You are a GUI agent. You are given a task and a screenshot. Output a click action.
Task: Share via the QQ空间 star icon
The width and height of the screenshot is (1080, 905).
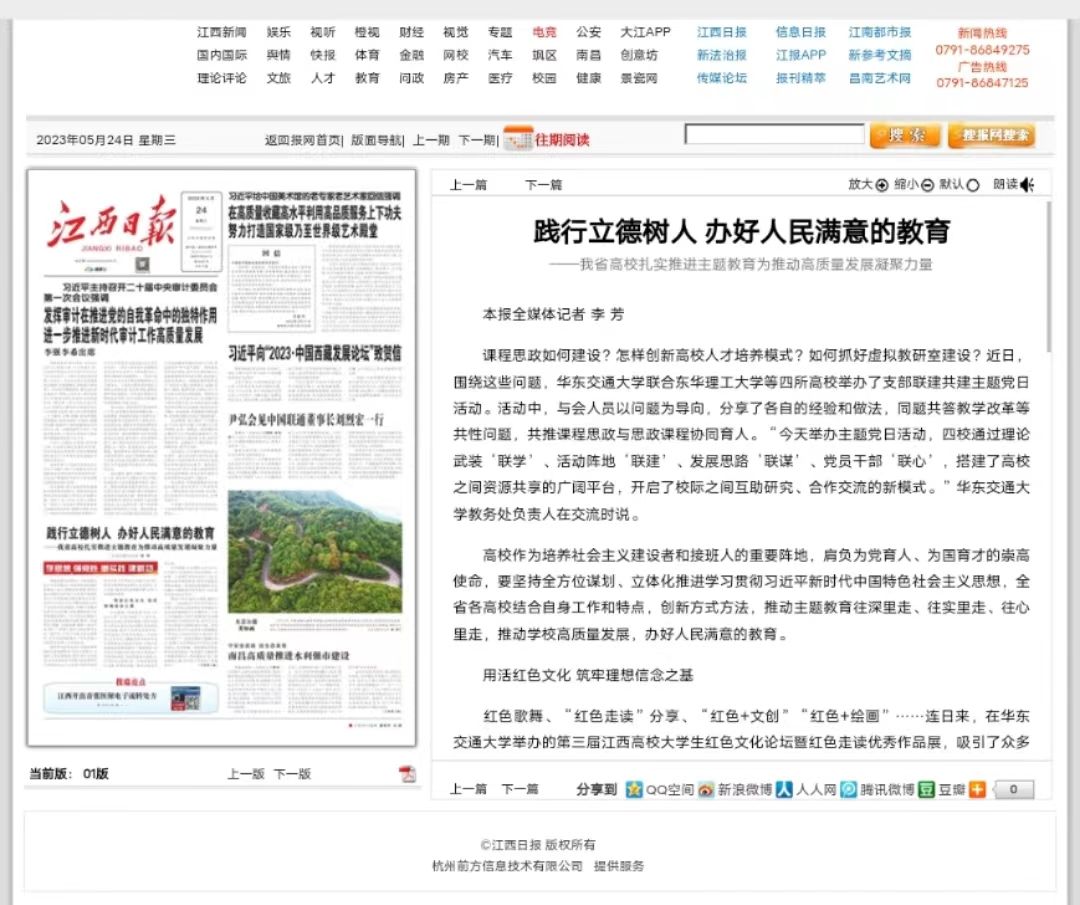[x=634, y=789]
